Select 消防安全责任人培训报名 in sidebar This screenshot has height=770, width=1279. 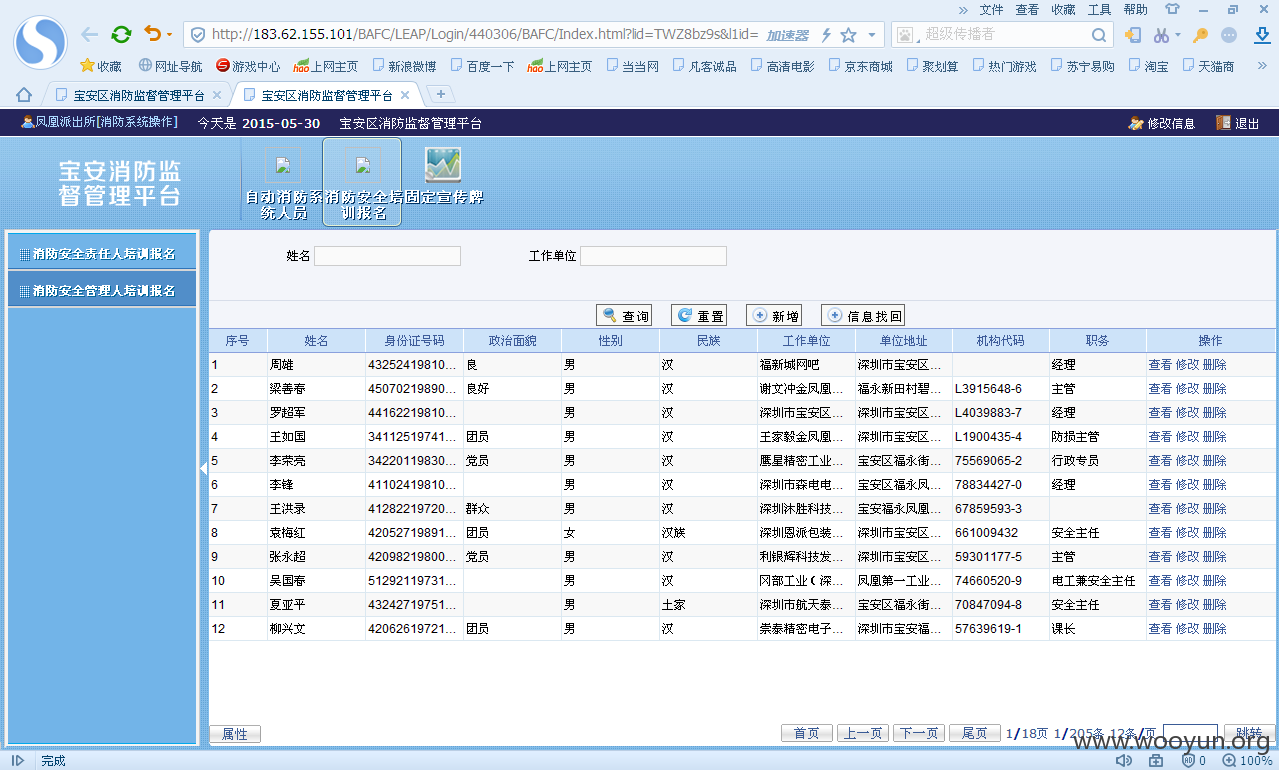tap(102, 254)
